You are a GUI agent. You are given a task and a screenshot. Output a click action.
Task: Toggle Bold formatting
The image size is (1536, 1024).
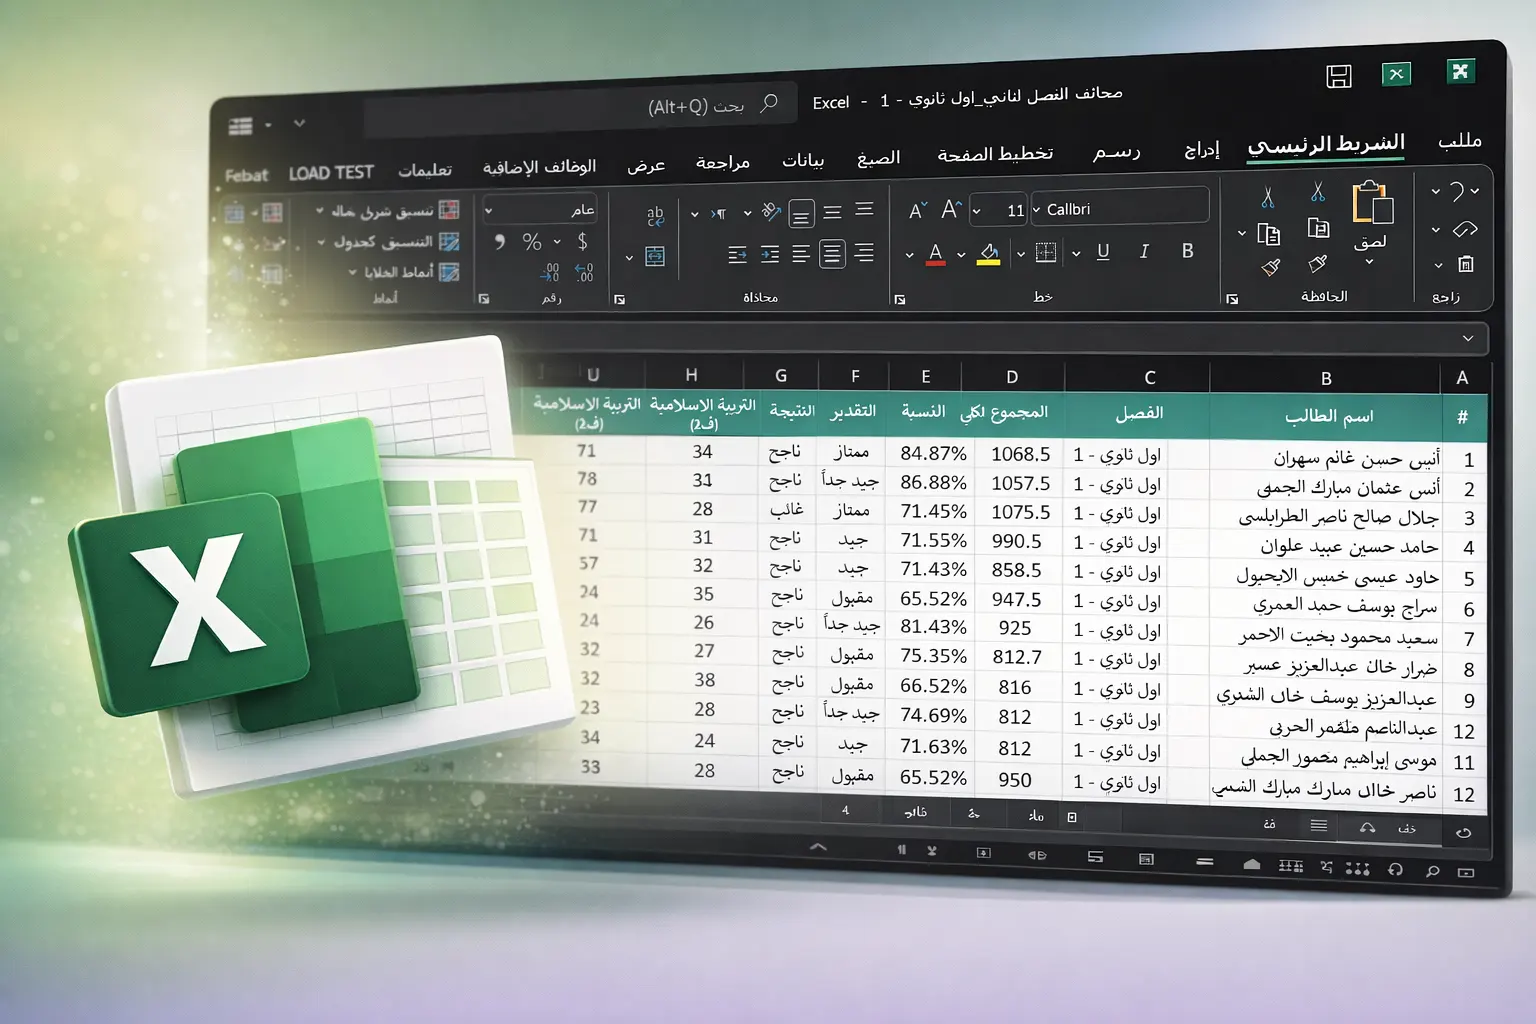[1187, 251]
